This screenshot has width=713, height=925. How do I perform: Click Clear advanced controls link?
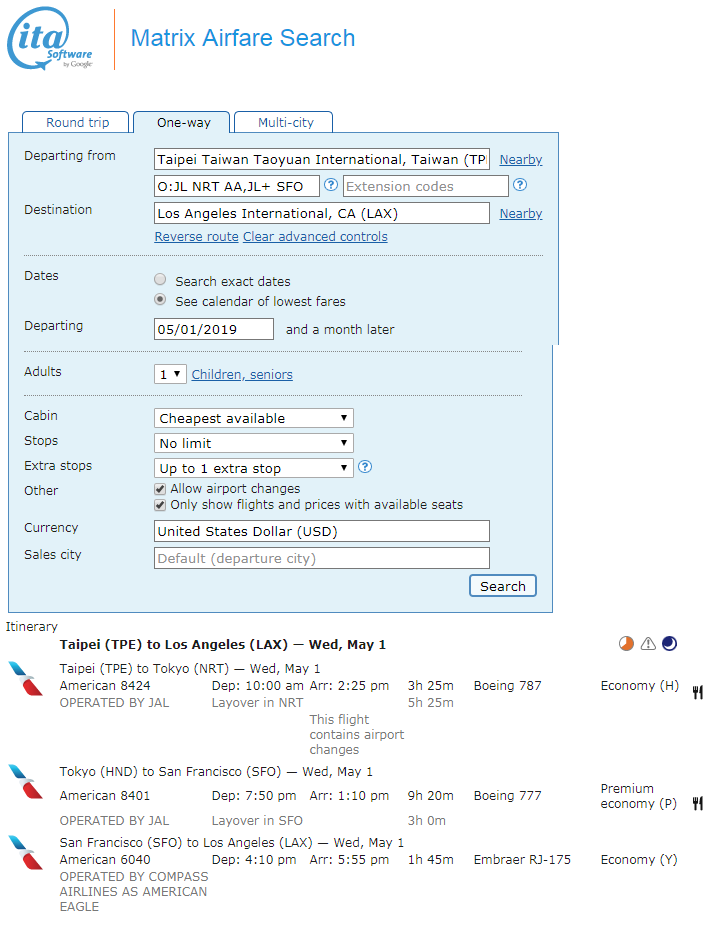(x=316, y=237)
